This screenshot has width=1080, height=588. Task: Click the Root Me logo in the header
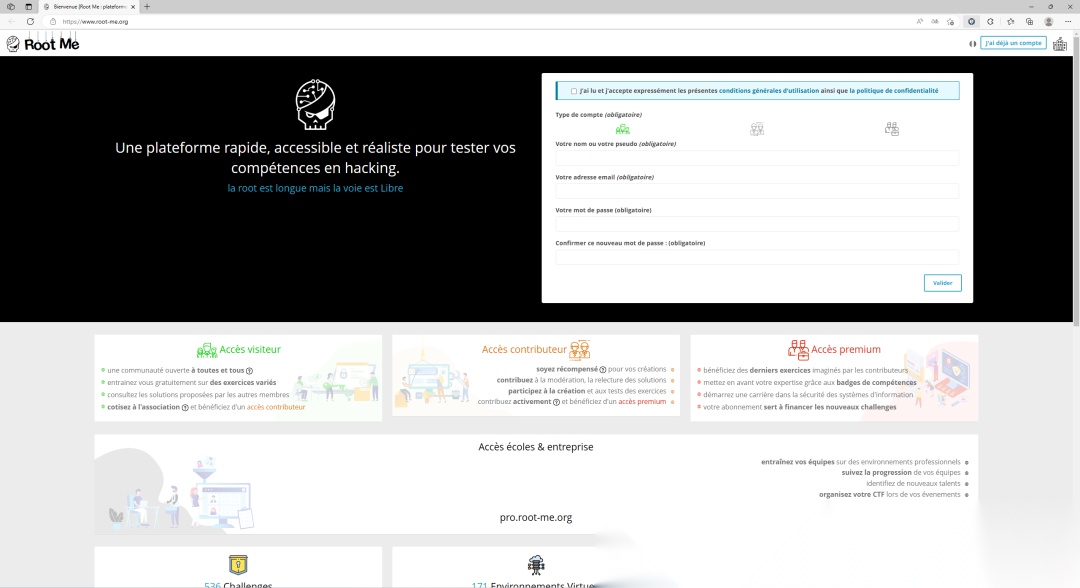43,44
